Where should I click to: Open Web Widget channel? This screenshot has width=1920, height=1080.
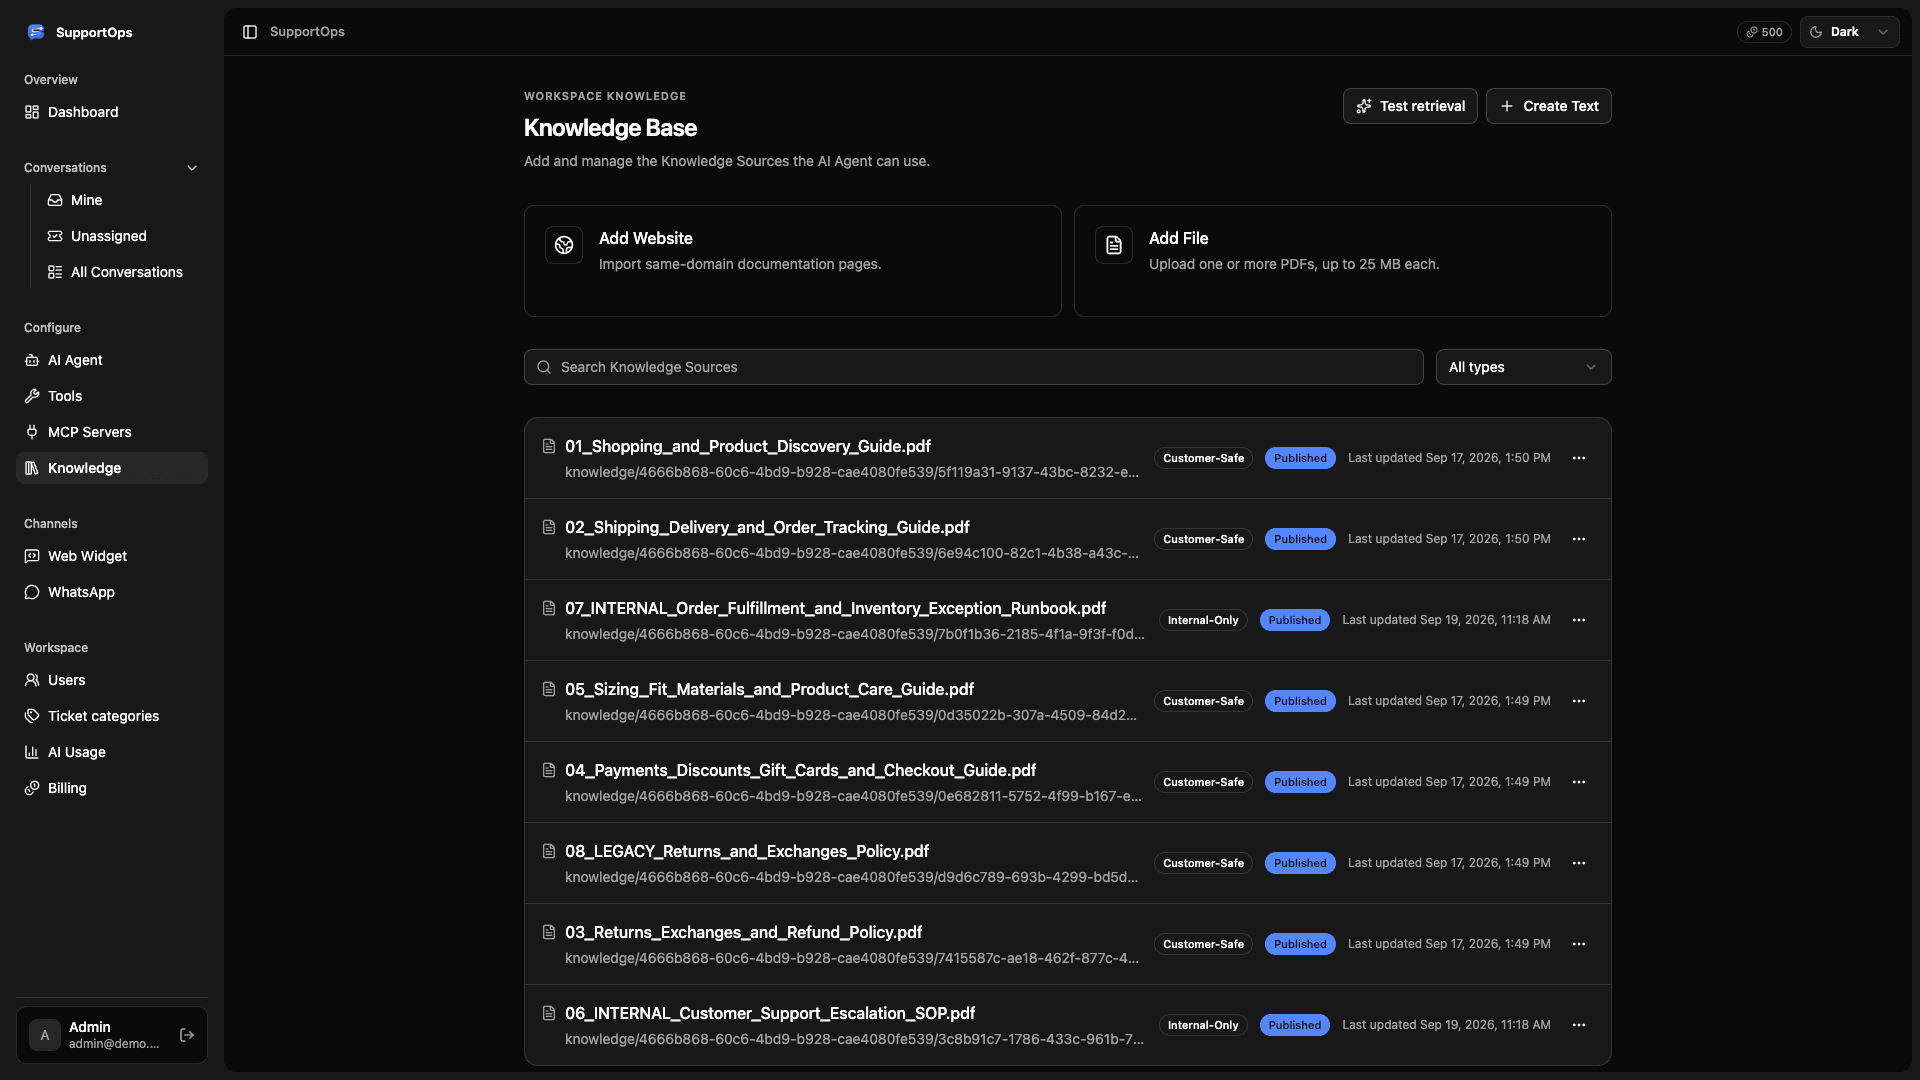112,556
